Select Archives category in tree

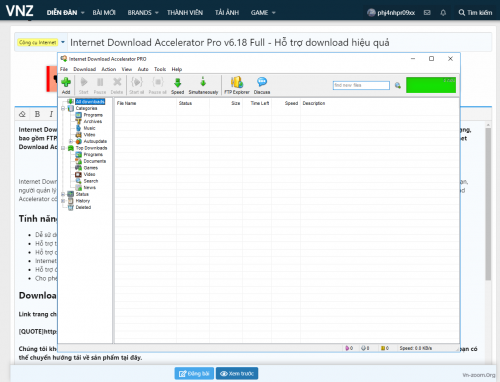click(x=93, y=121)
